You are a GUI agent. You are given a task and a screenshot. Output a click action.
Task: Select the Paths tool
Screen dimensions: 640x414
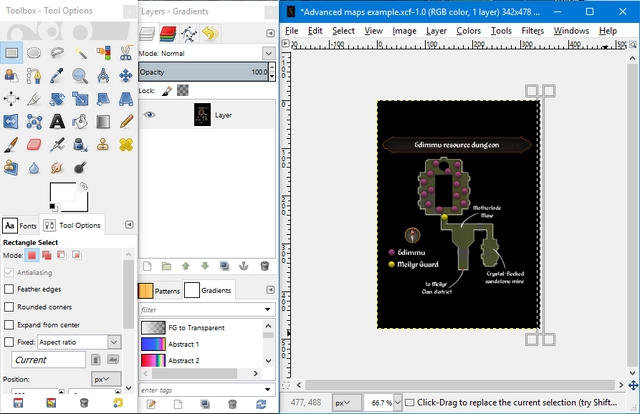pyautogui.click(x=34, y=76)
